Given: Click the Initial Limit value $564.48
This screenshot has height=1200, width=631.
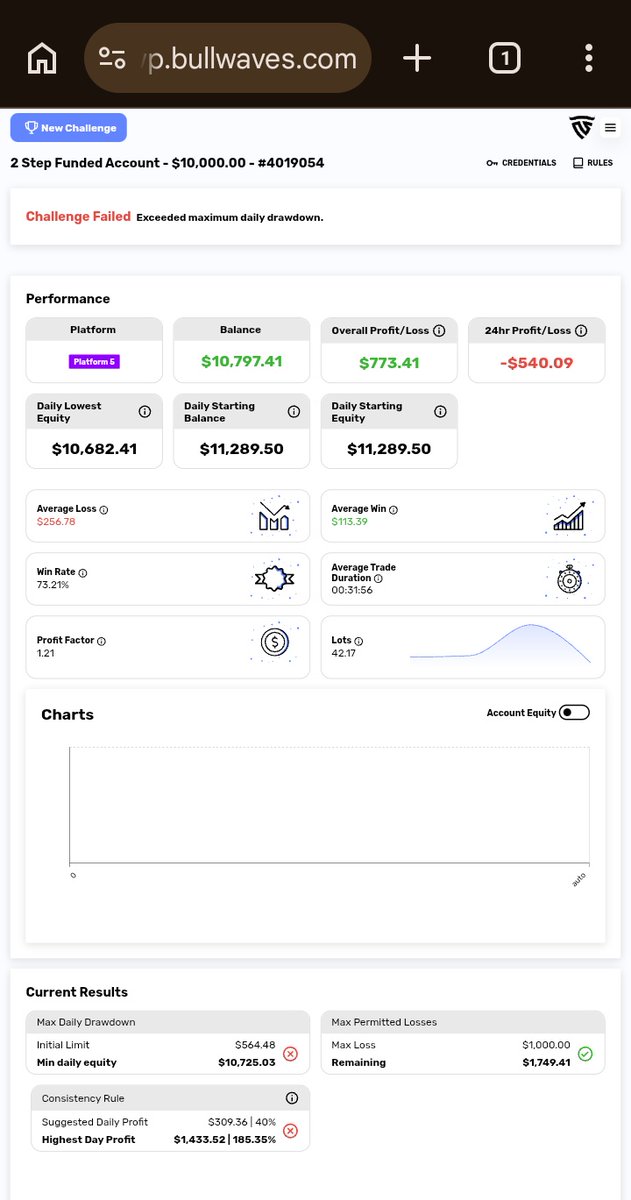Looking at the screenshot, I should click(255, 1045).
